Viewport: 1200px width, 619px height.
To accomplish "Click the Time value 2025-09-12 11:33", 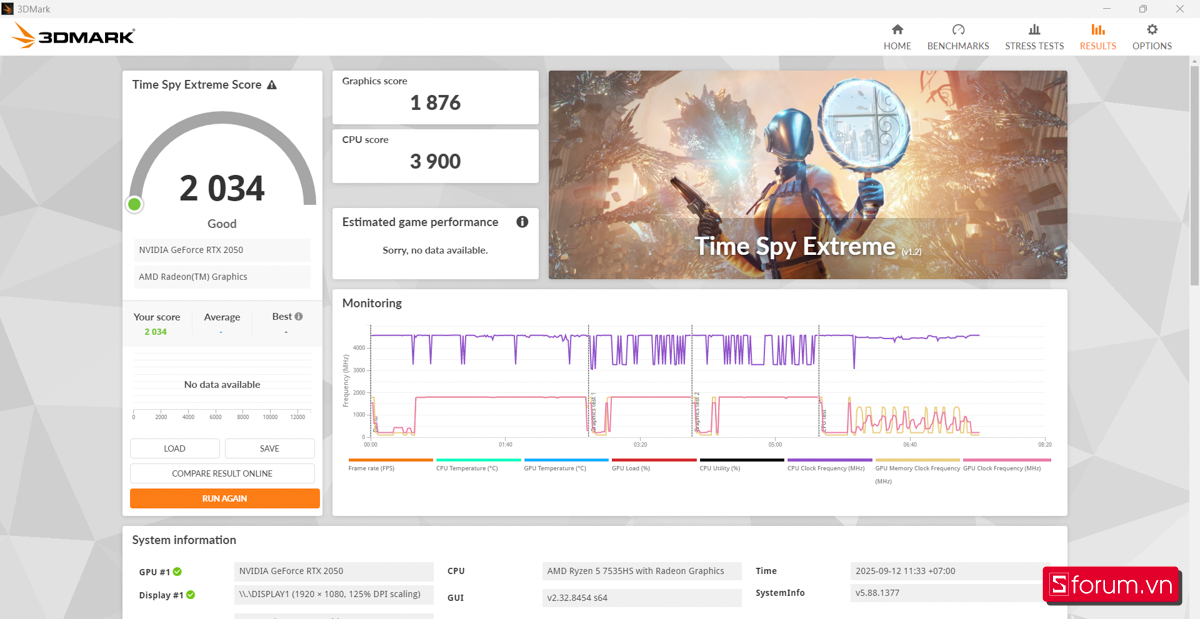I will [950, 571].
